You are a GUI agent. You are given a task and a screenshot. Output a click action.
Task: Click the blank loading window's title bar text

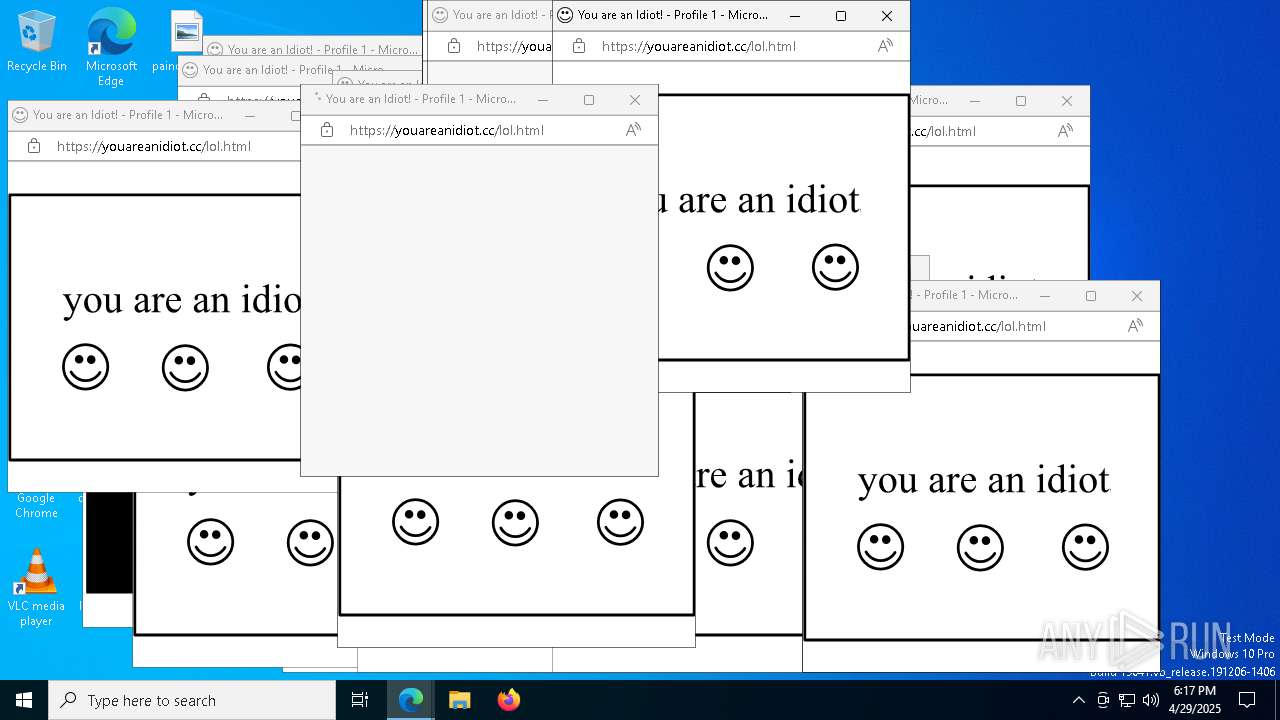pyautogui.click(x=420, y=99)
